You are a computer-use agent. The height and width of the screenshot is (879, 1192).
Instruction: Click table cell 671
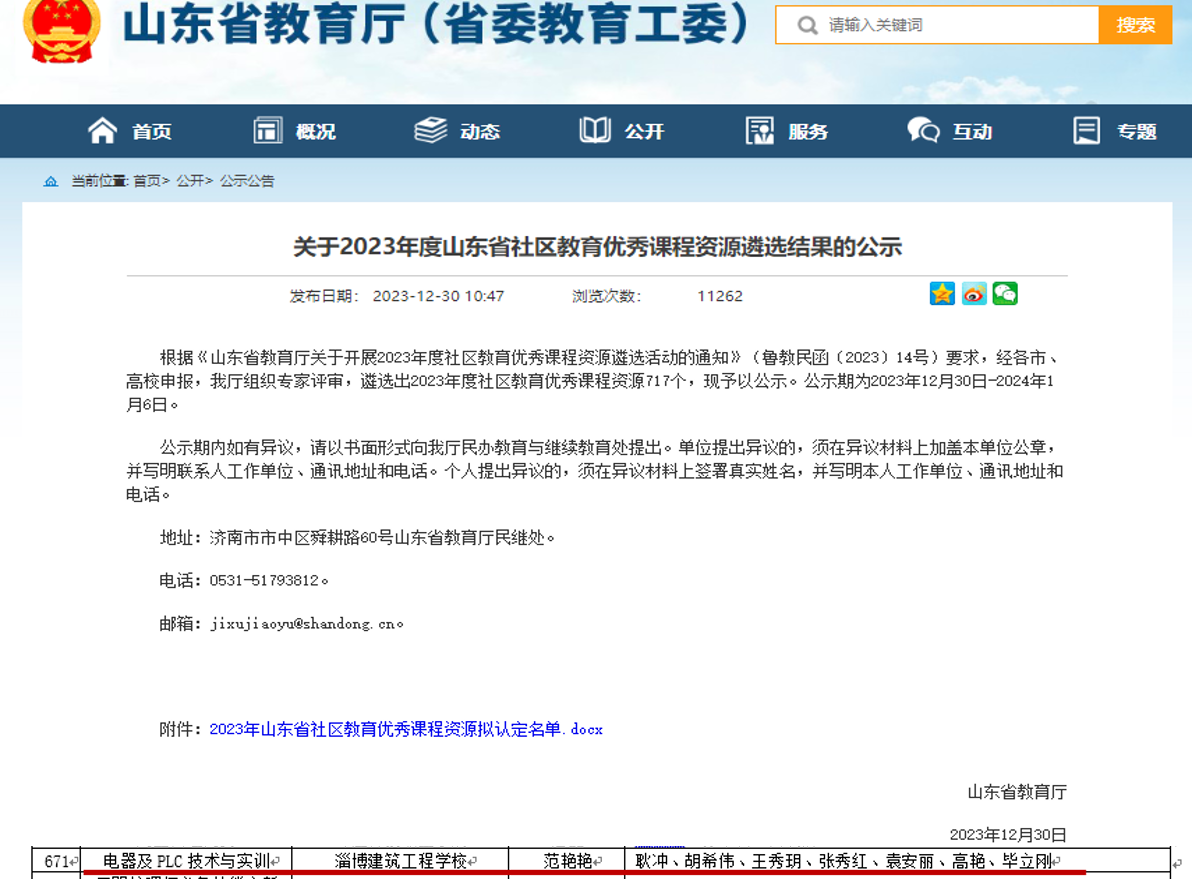pos(56,862)
